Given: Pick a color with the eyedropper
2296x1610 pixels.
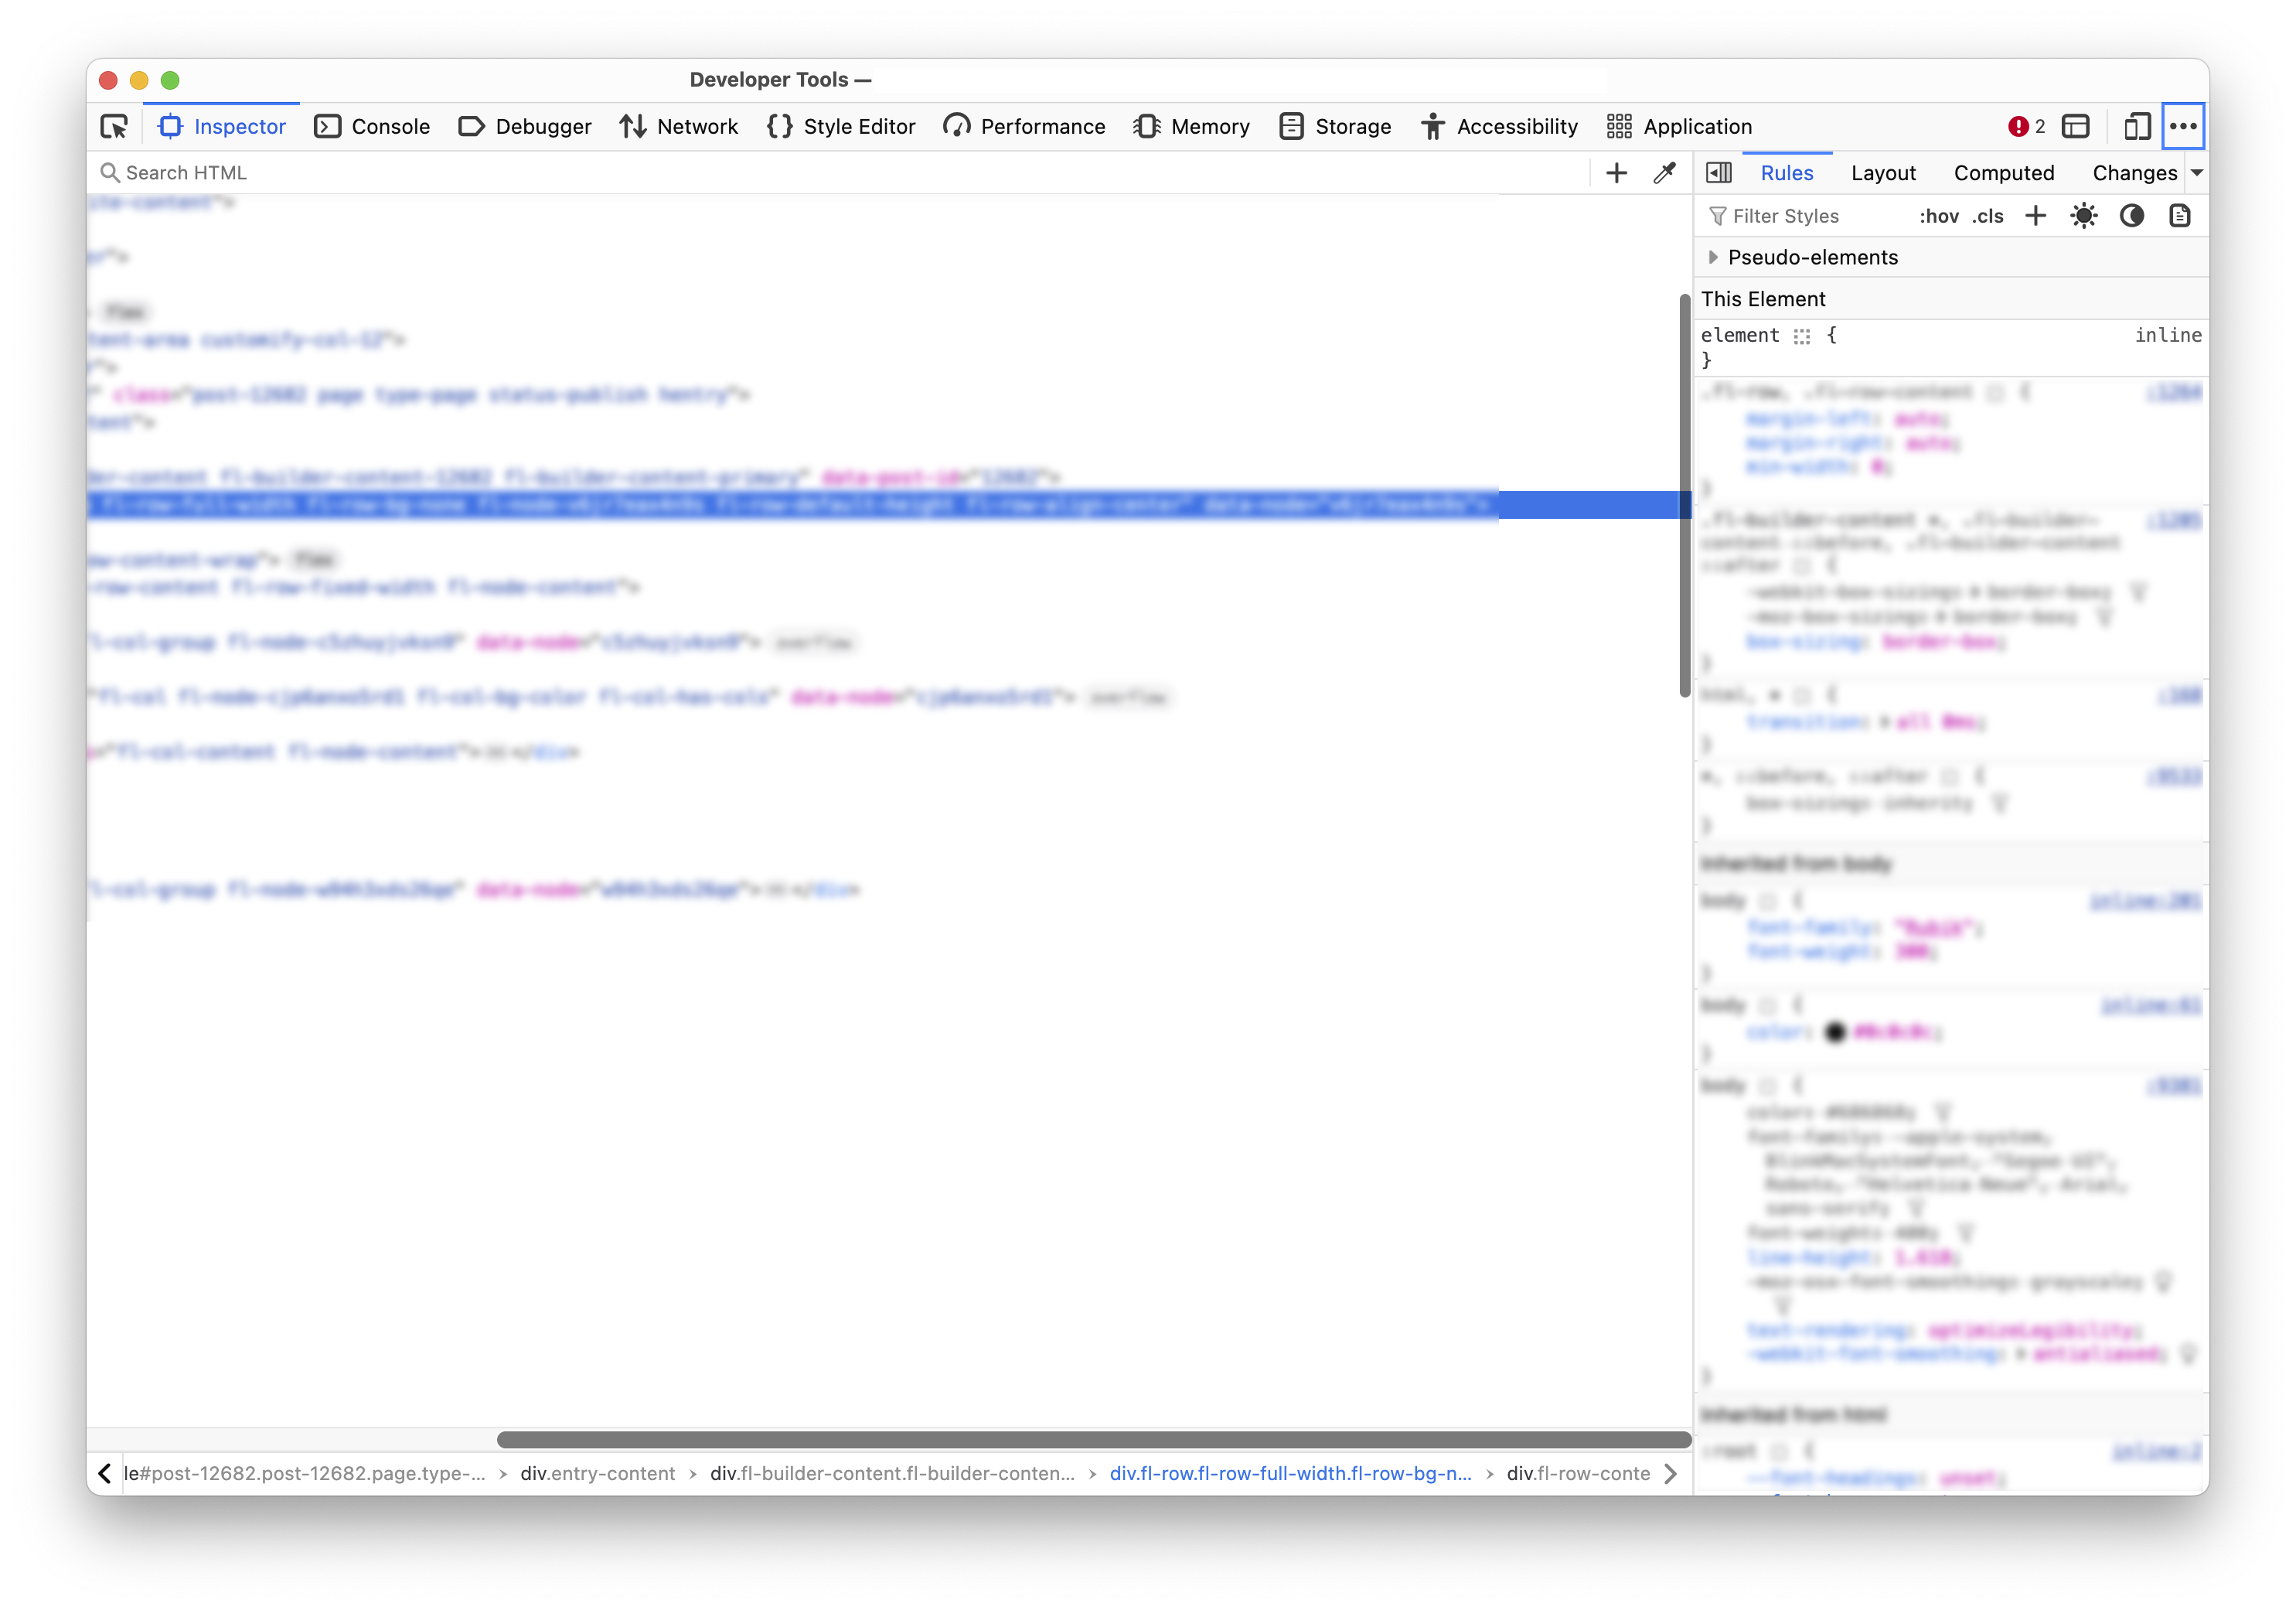Looking at the screenshot, I should [1664, 173].
